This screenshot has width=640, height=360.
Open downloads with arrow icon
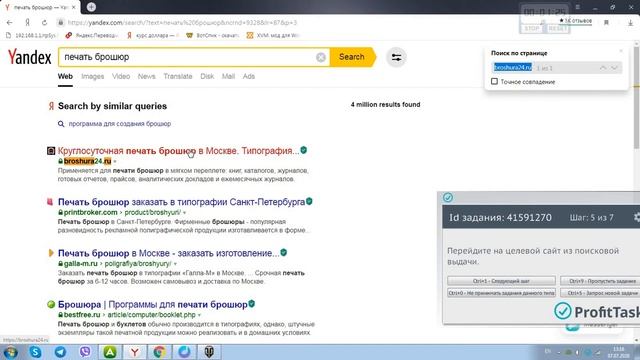[x=631, y=23]
